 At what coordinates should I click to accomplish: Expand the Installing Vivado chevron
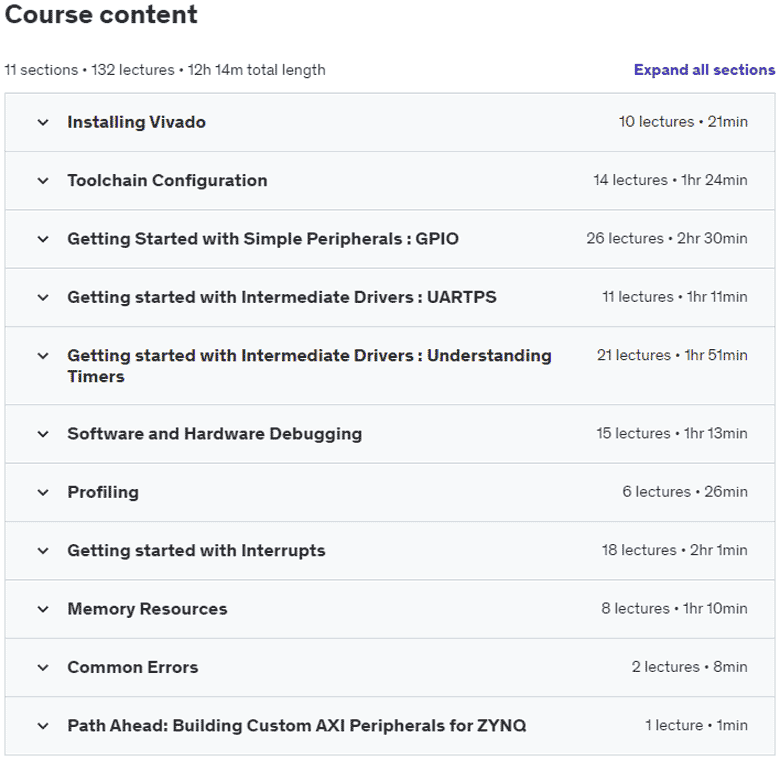[43, 122]
